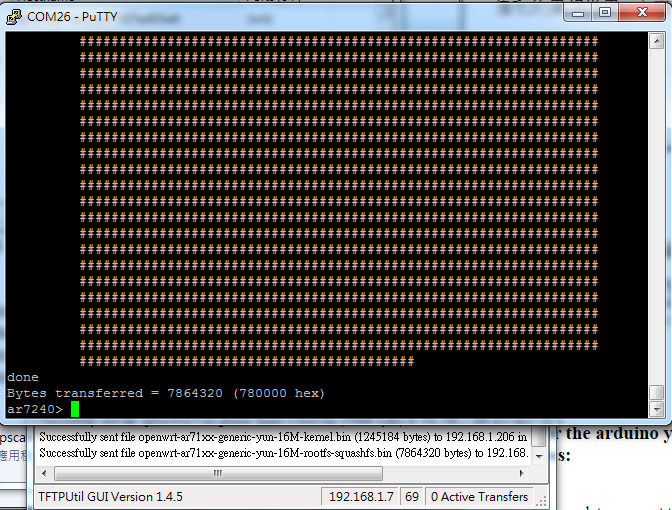Minimize the COM26 PuTTY window
Image resolution: width=672 pixels, height=510 pixels.
[578, 12]
